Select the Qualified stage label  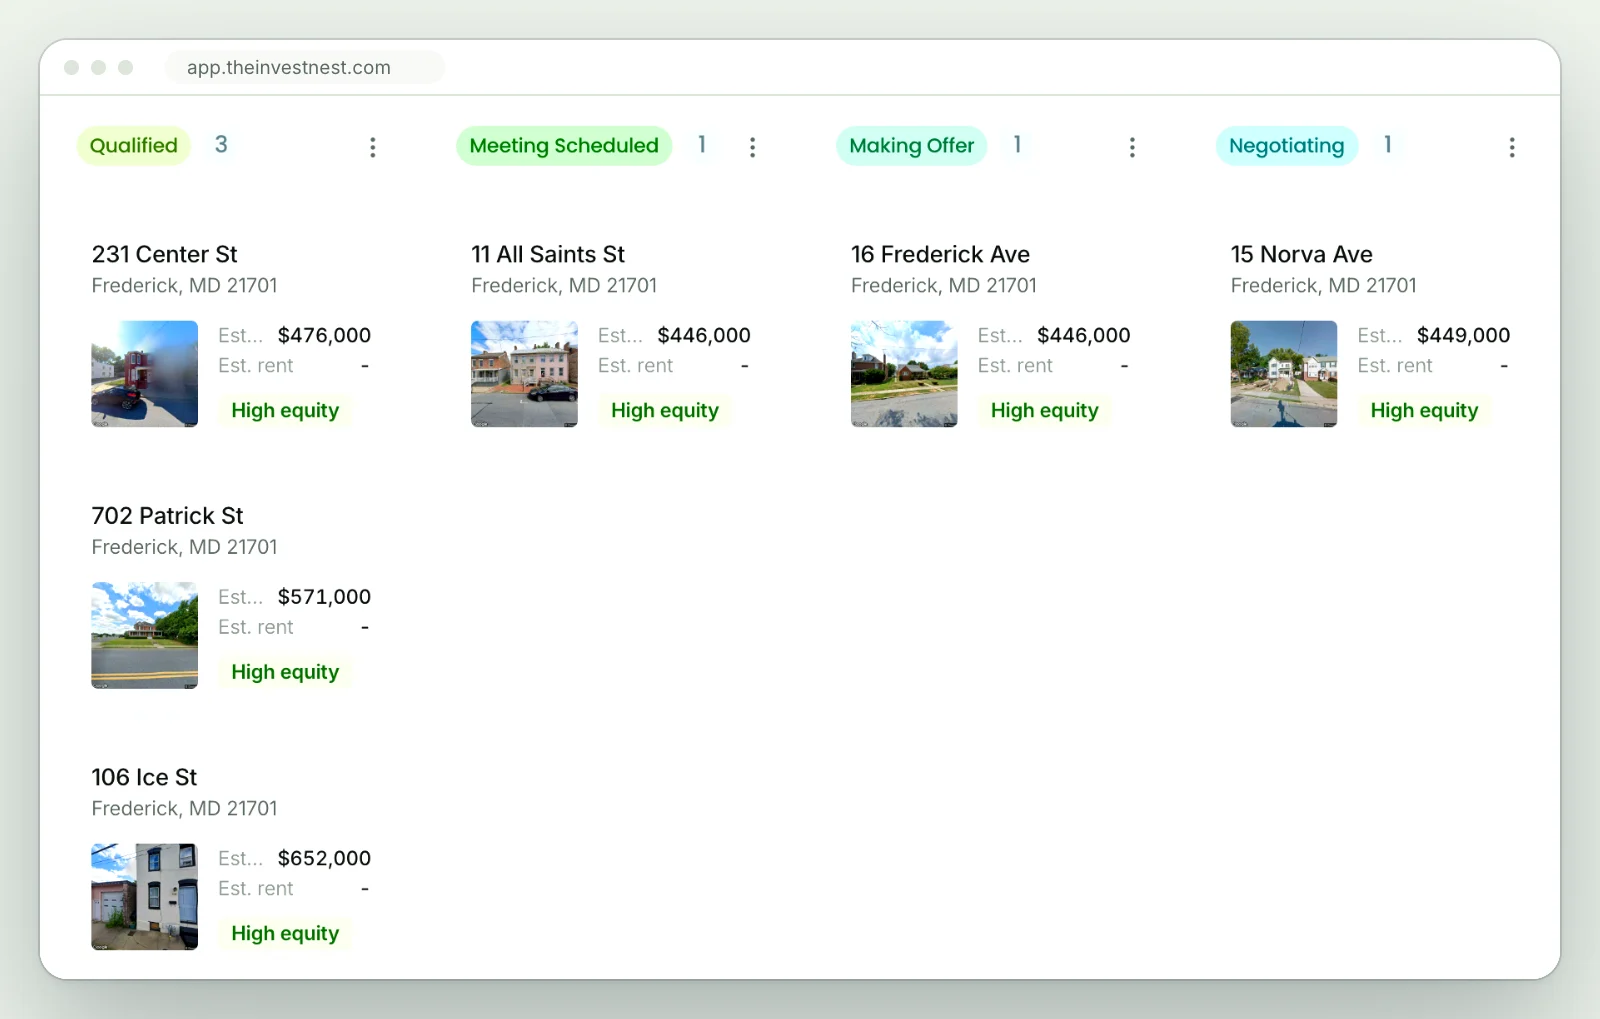(134, 146)
